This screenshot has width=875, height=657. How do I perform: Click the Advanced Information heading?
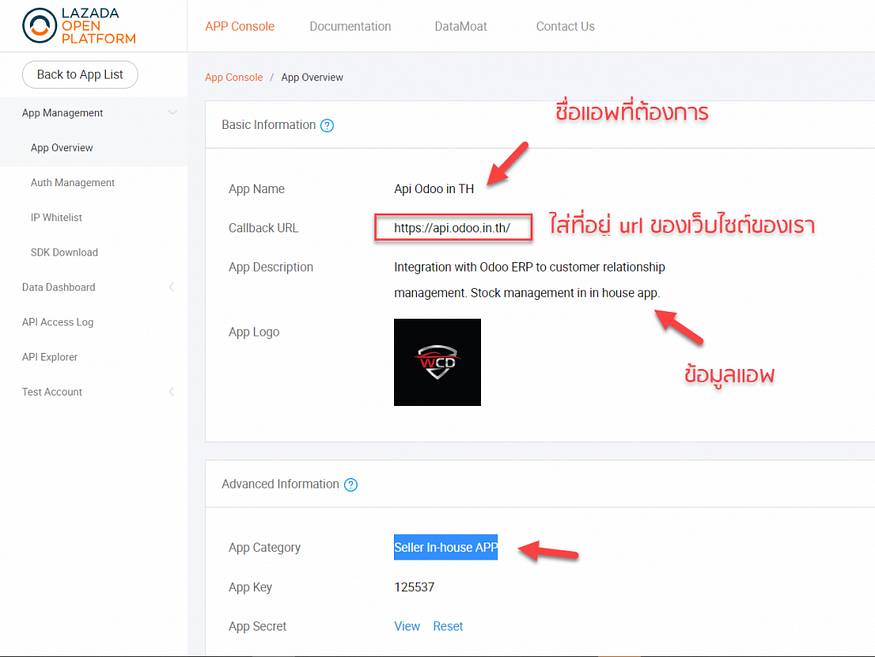click(x=280, y=484)
